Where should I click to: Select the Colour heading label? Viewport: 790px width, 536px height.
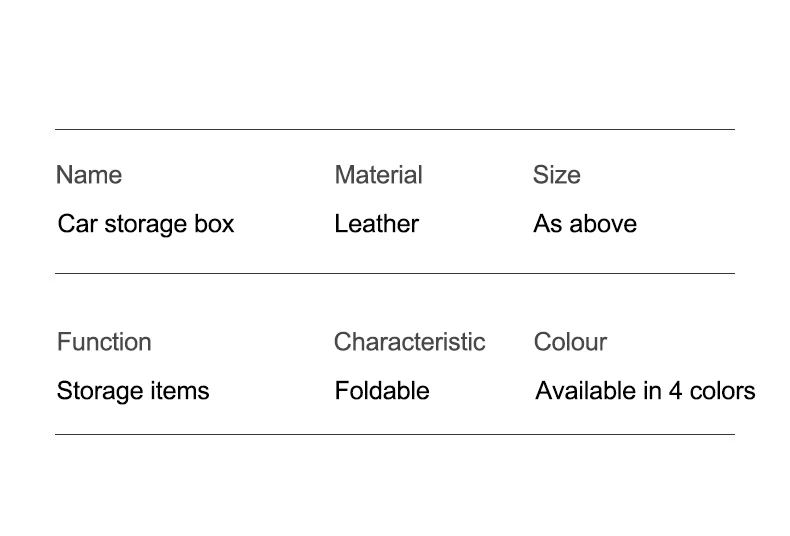point(570,342)
